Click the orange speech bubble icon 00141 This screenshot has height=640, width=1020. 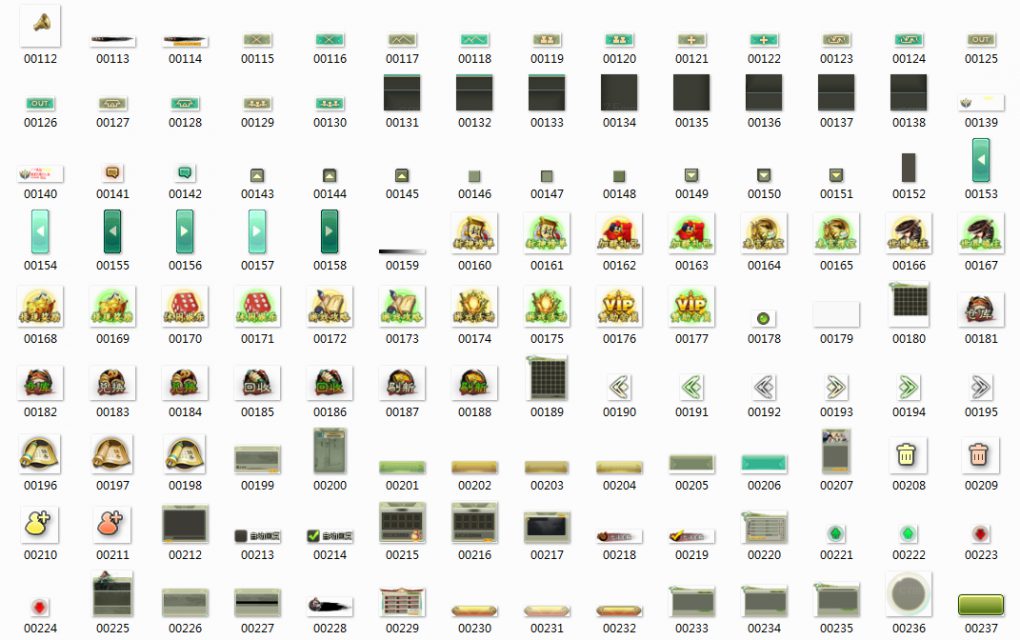112,172
